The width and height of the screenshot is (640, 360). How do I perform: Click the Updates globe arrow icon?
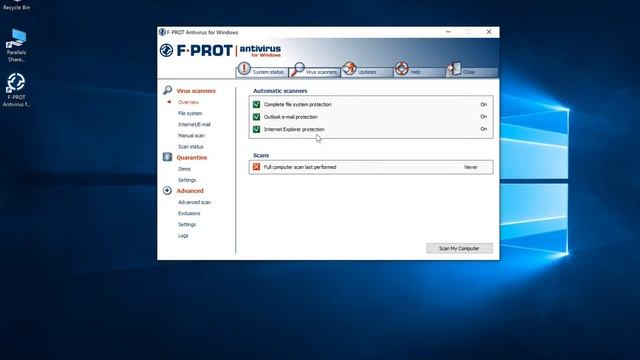click(x=349, y=68)
